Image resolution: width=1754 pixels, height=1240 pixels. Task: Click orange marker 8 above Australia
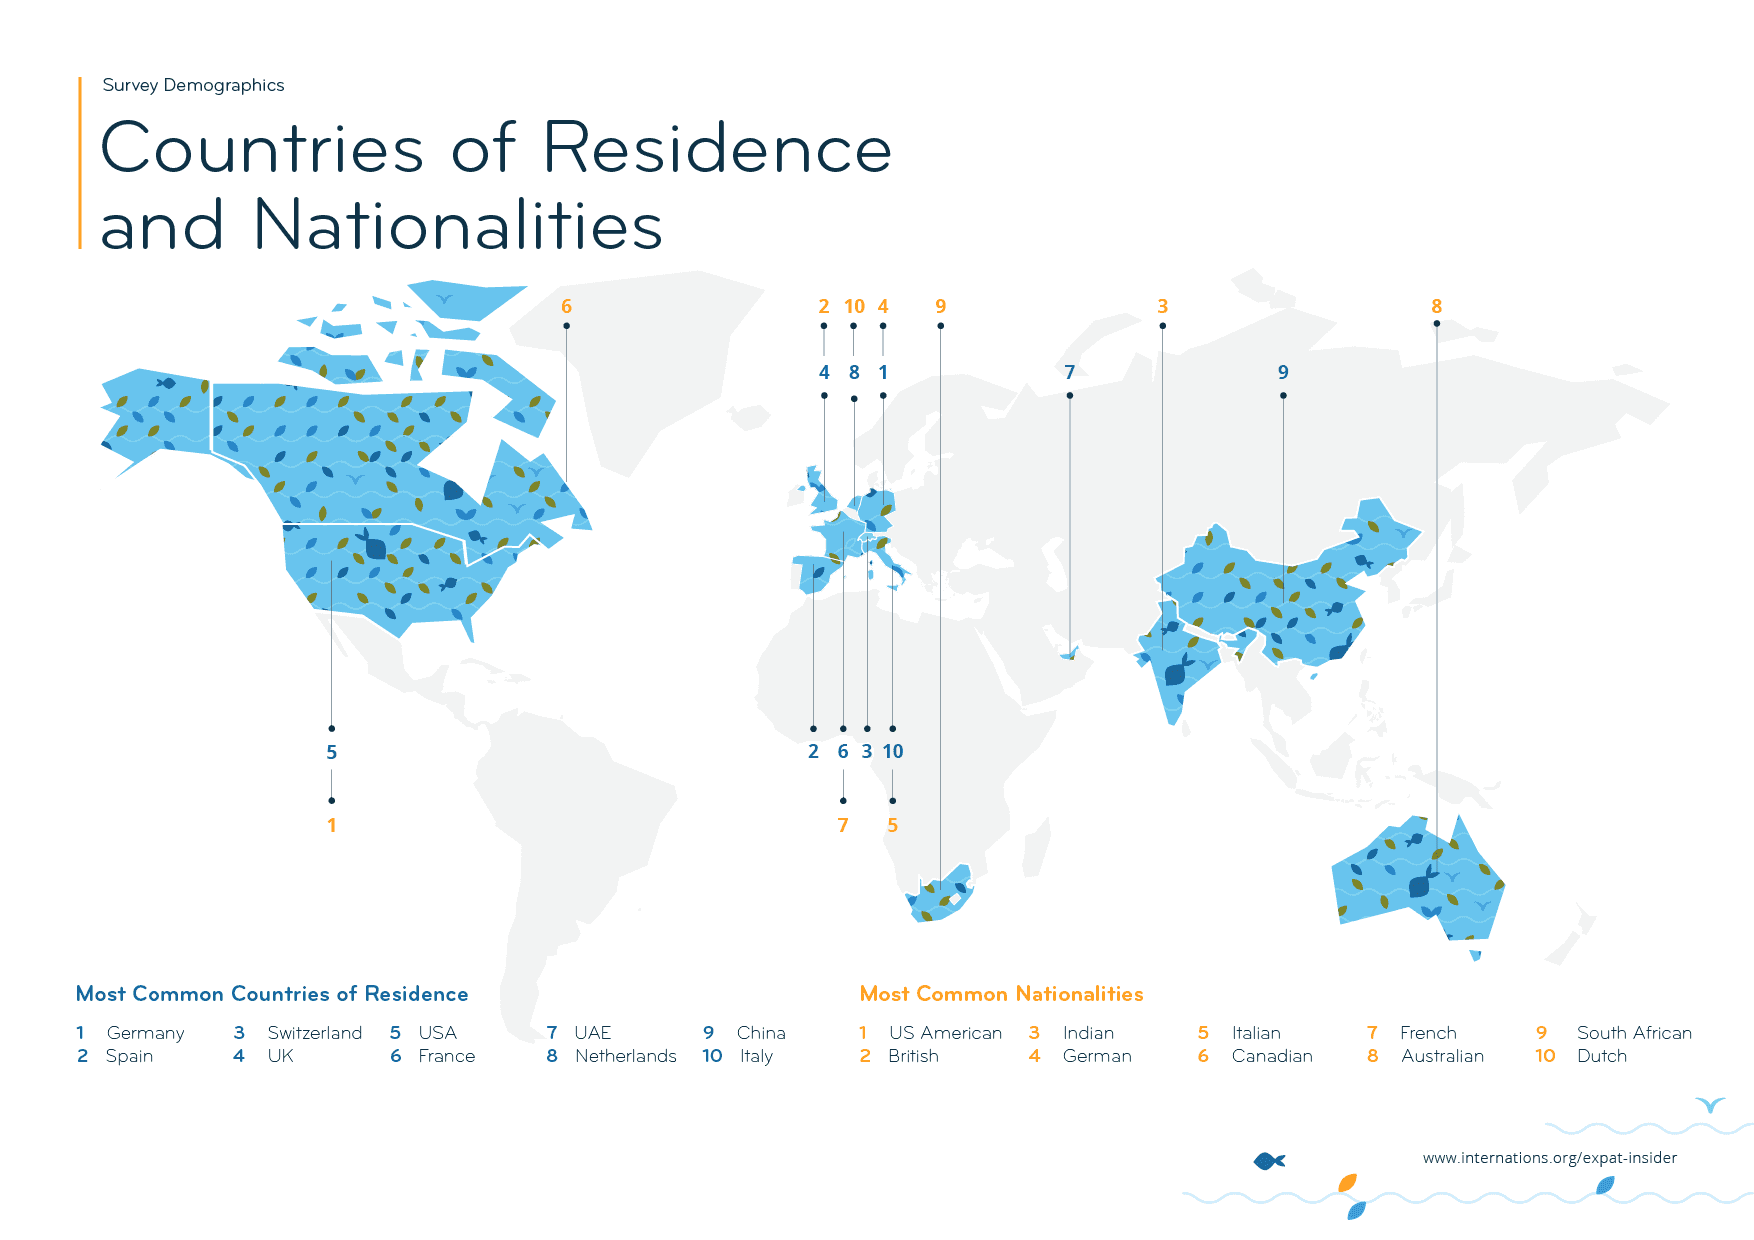coord(1436,307)
